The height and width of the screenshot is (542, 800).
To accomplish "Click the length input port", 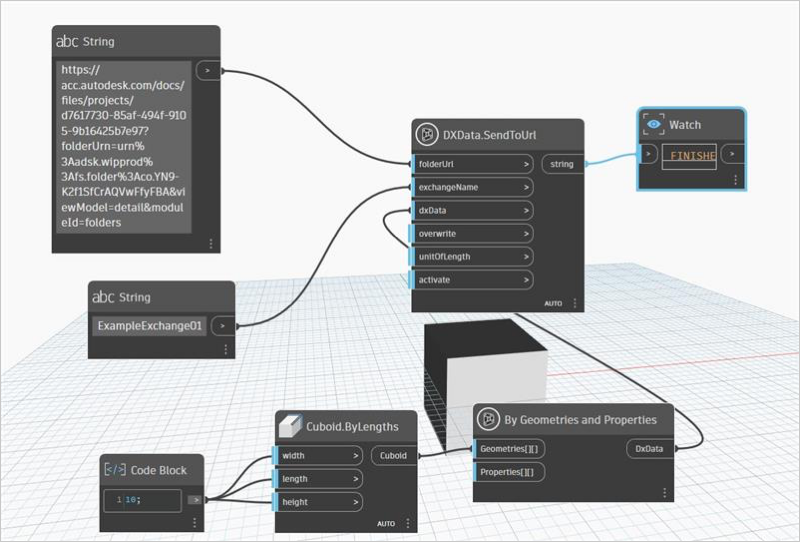I will (x=318, y=479).
